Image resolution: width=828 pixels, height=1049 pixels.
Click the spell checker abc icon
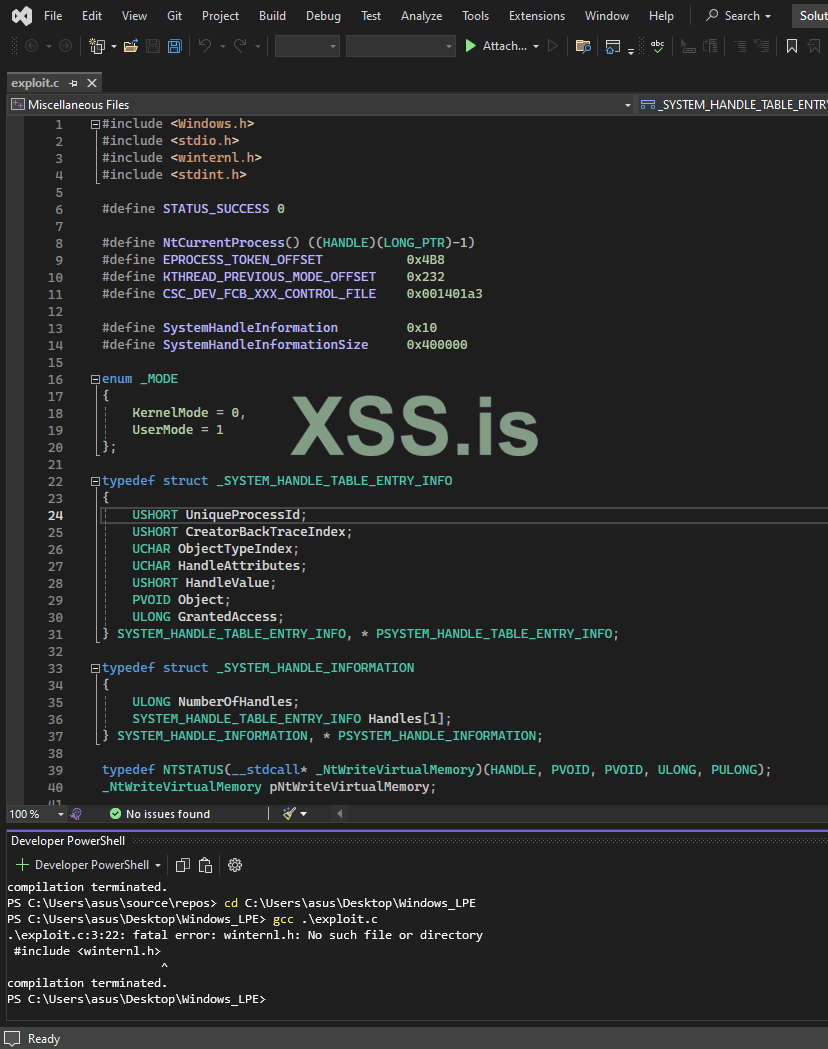(x=657, y=46)
